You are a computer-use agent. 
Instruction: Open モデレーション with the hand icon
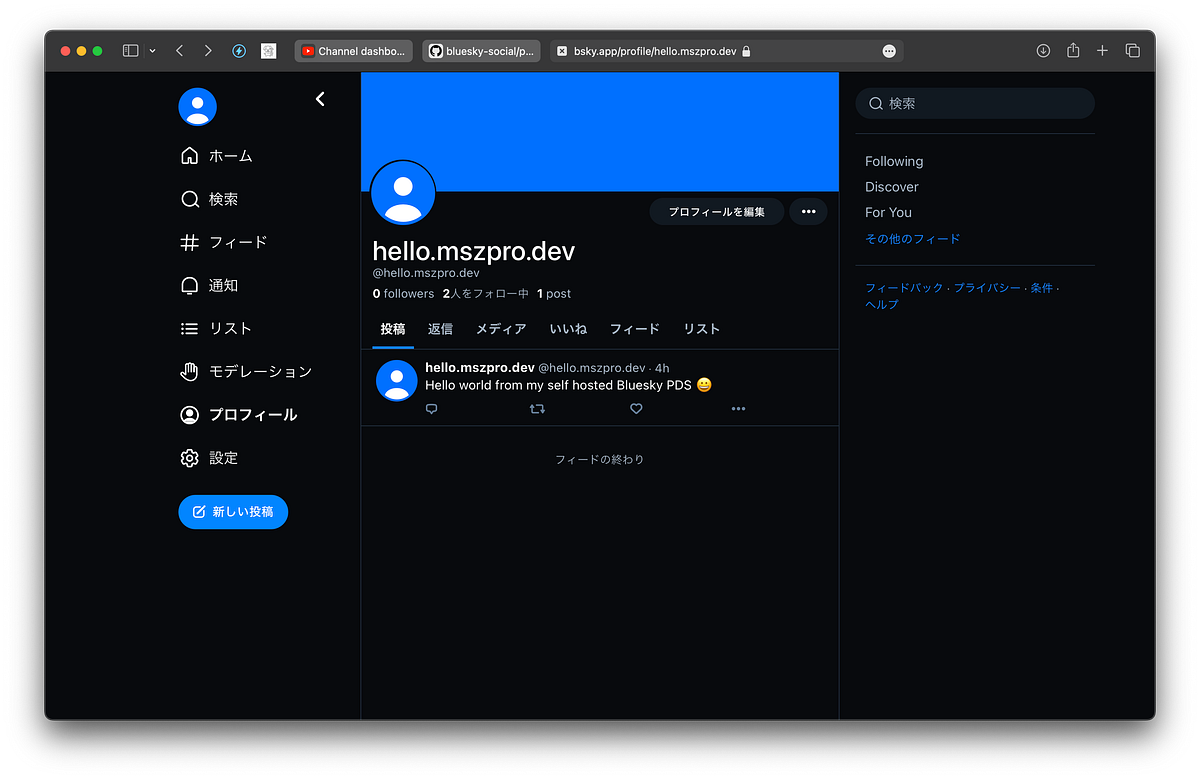pyautogui.click(x=189, y=371)
